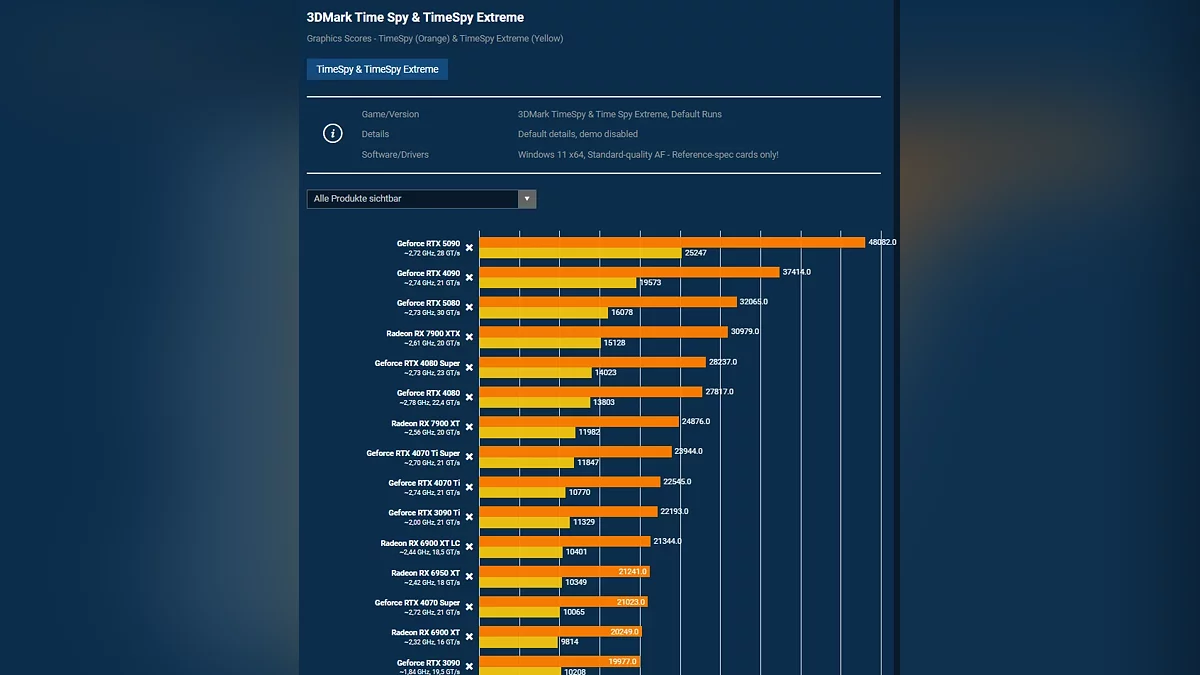Click the info icon beside Game/Version
The height and width of the screenshot is (675, 1200).
pos(333,134)
